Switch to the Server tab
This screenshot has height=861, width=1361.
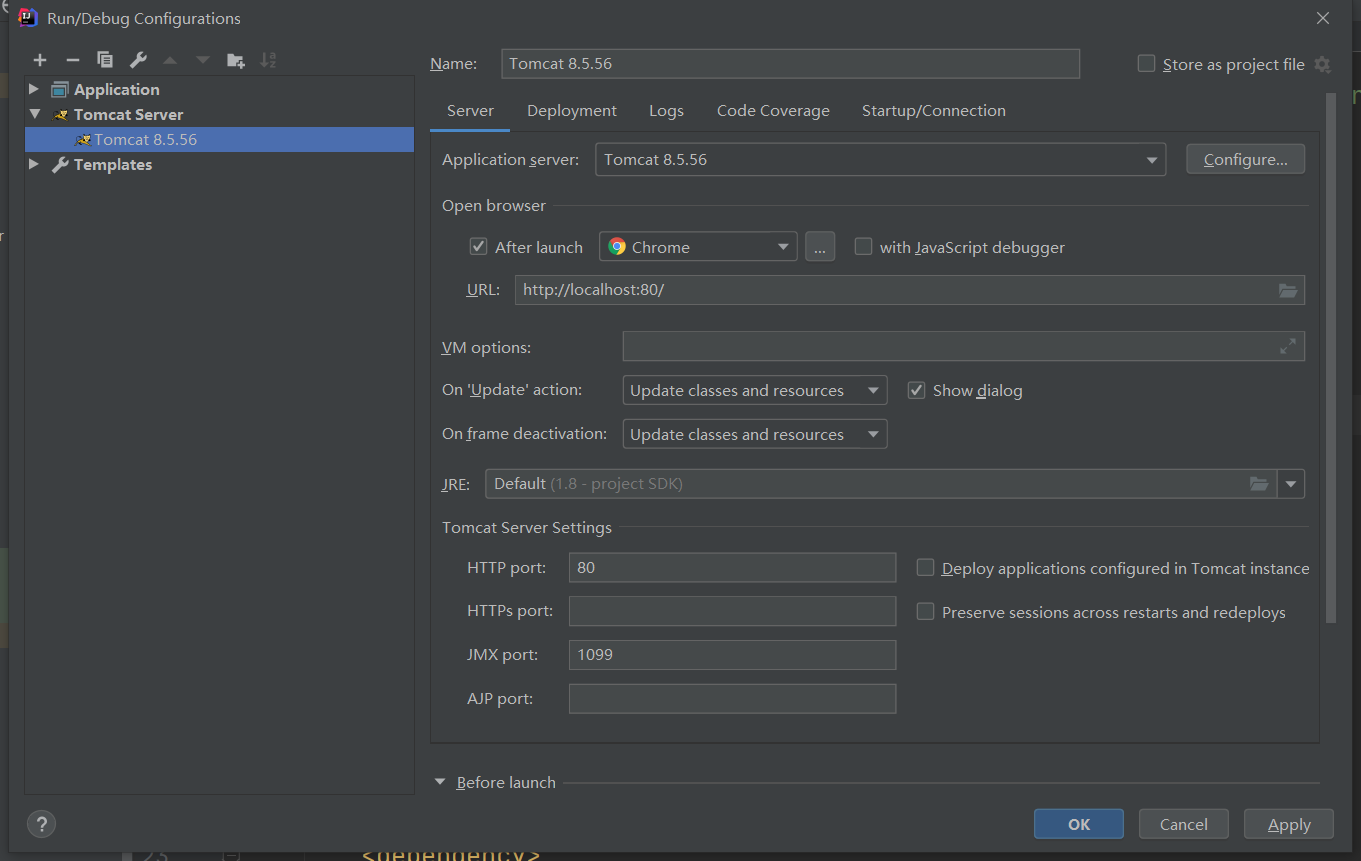click(x=470, y=111)
